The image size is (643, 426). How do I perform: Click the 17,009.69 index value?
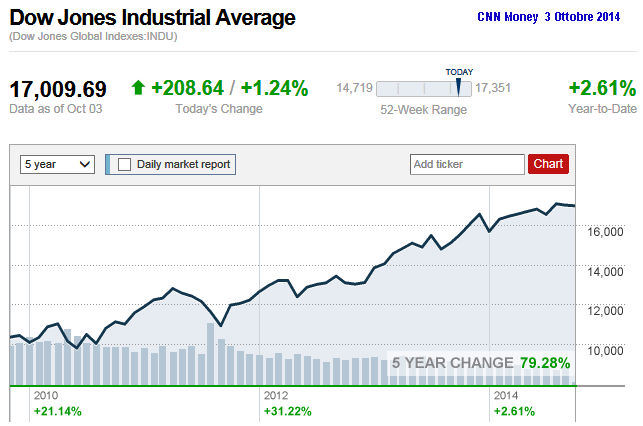click(x=58, y=88)
